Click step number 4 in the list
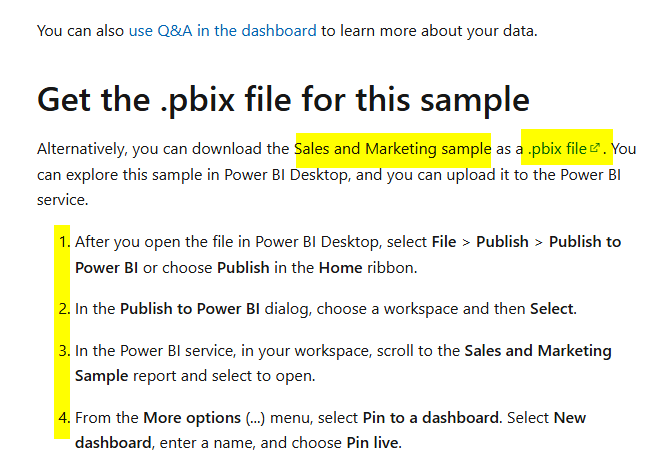The image size is (651, 461). pyautogui.click(x=64, y=417)
